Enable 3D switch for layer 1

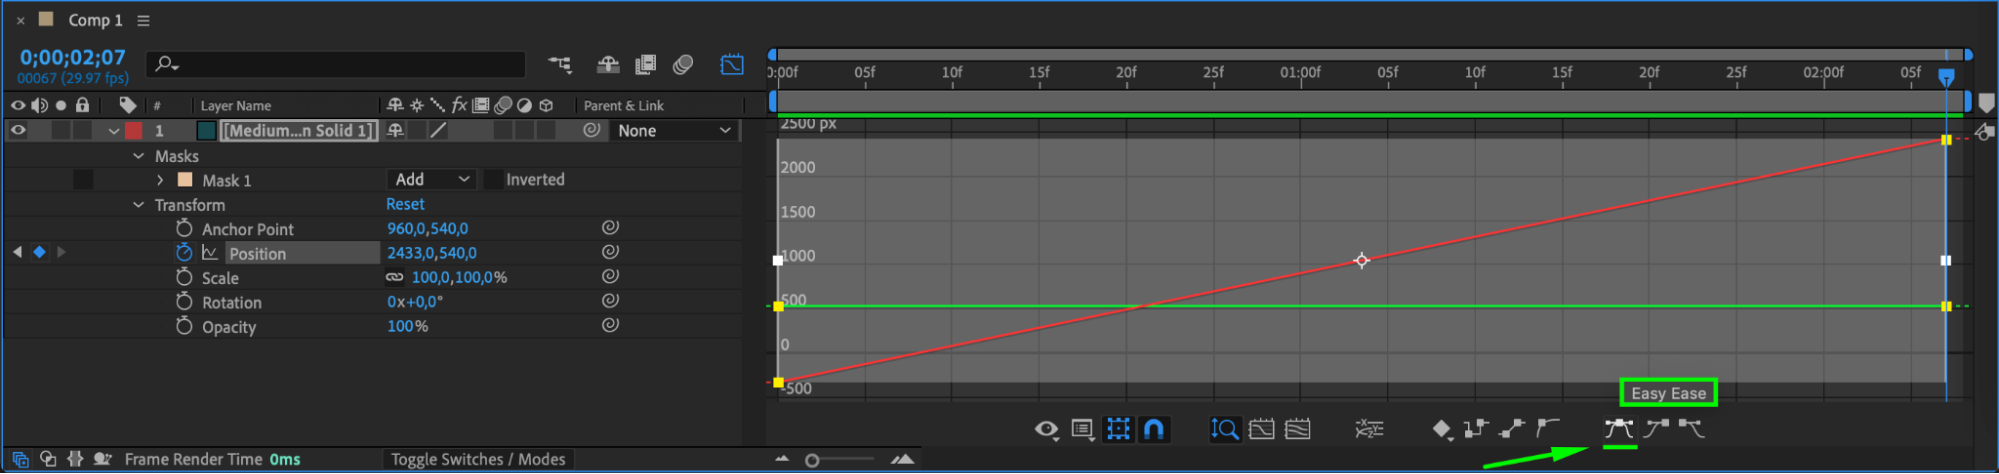point(546,130)
